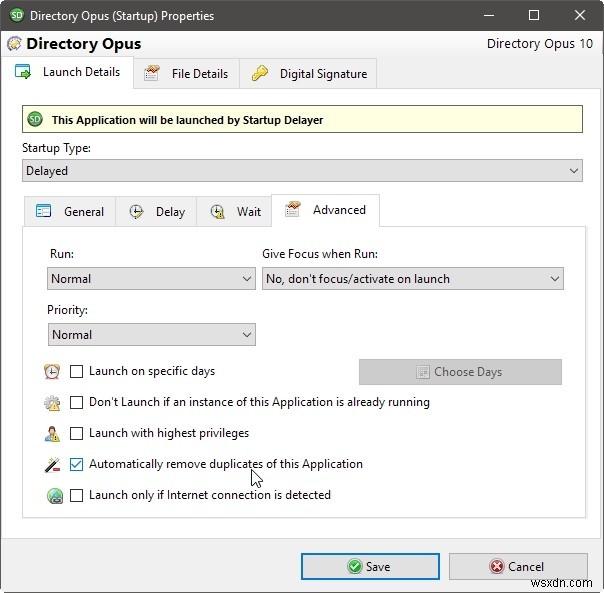Click red X icon on Cancel button
Viewport: 604px width, 593px height.
click(497, 566)
